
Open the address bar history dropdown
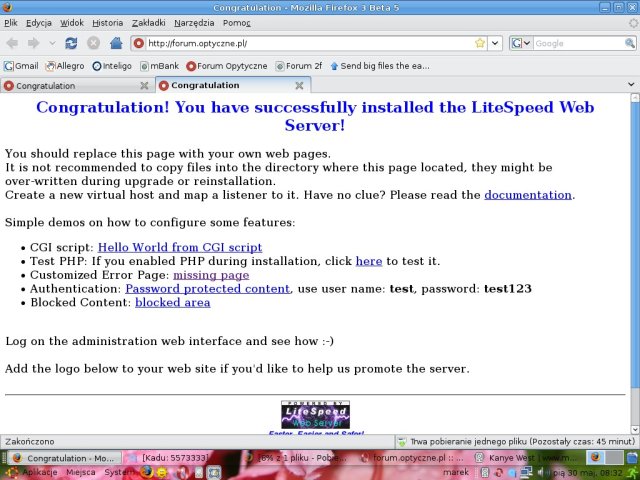pos(495,43)
